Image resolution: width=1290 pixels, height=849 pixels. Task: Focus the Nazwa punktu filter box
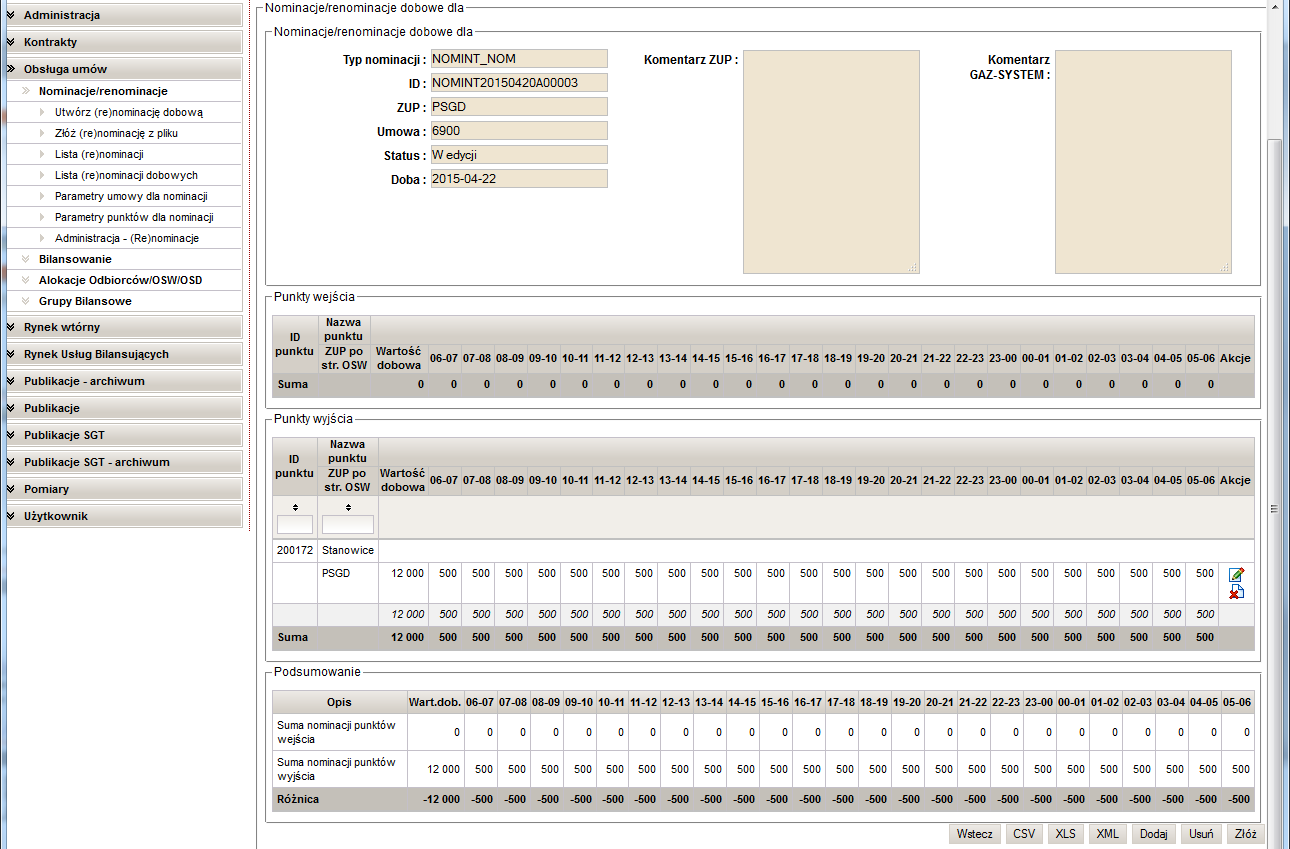348,525
